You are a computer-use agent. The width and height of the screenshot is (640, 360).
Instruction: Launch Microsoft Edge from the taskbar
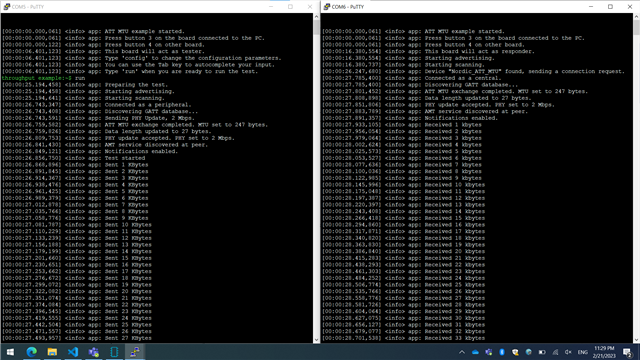tap(31, 352)
